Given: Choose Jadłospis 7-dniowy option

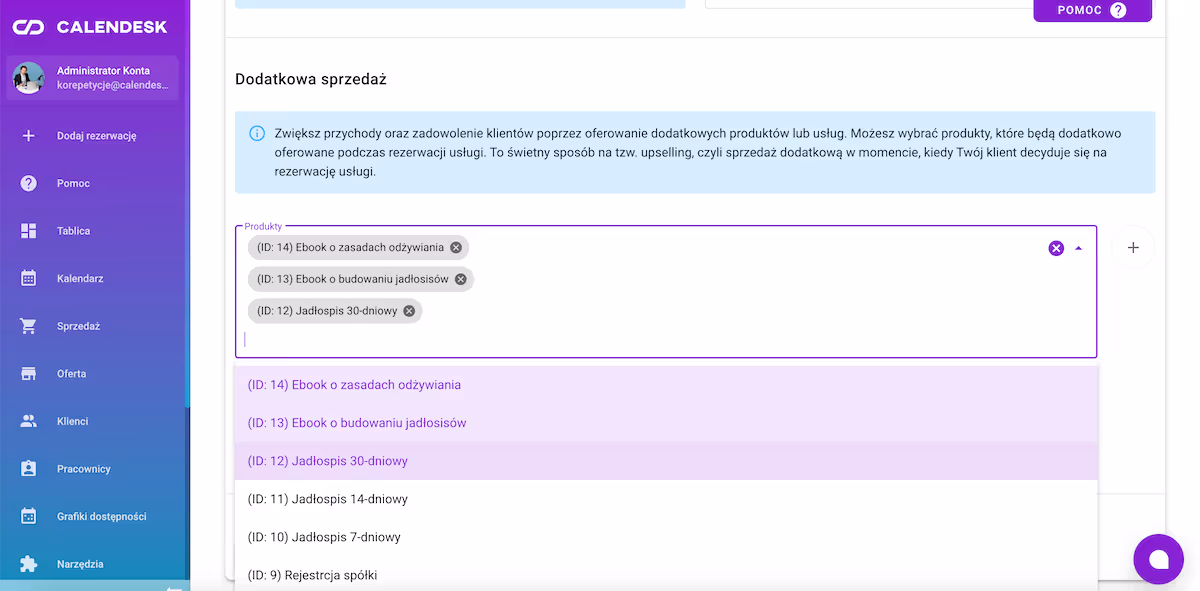Looking at the screenshot, I should (x=324, y=537).
